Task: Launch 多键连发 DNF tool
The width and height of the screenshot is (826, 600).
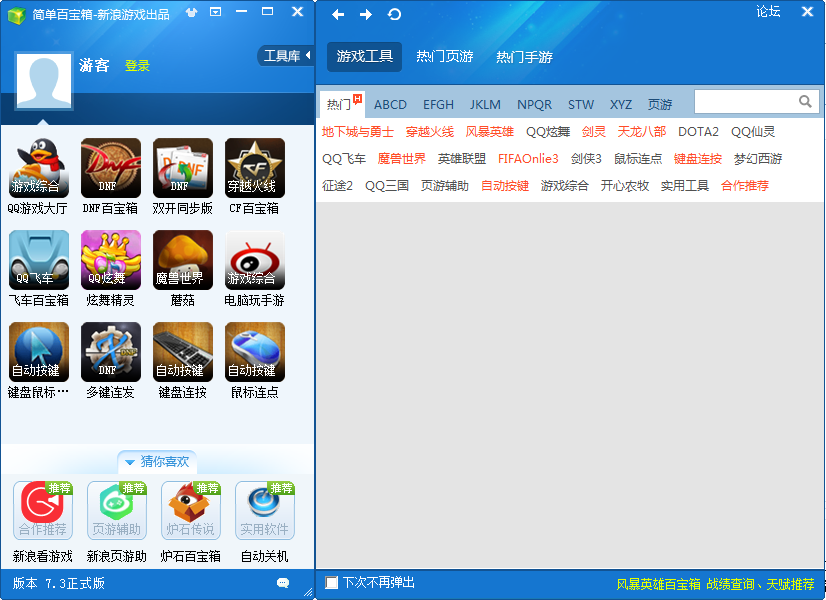Action: point(111,352)
